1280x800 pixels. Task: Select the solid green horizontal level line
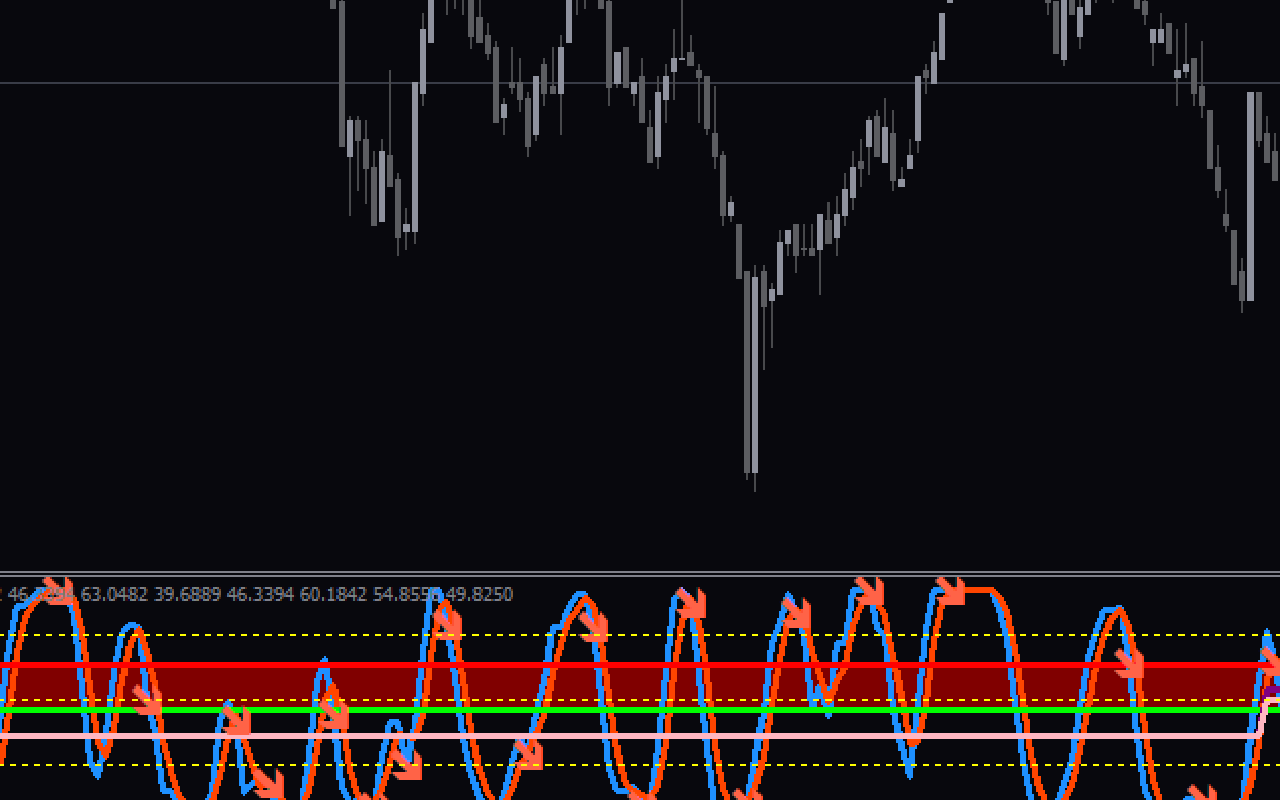[x=640, y=710]
